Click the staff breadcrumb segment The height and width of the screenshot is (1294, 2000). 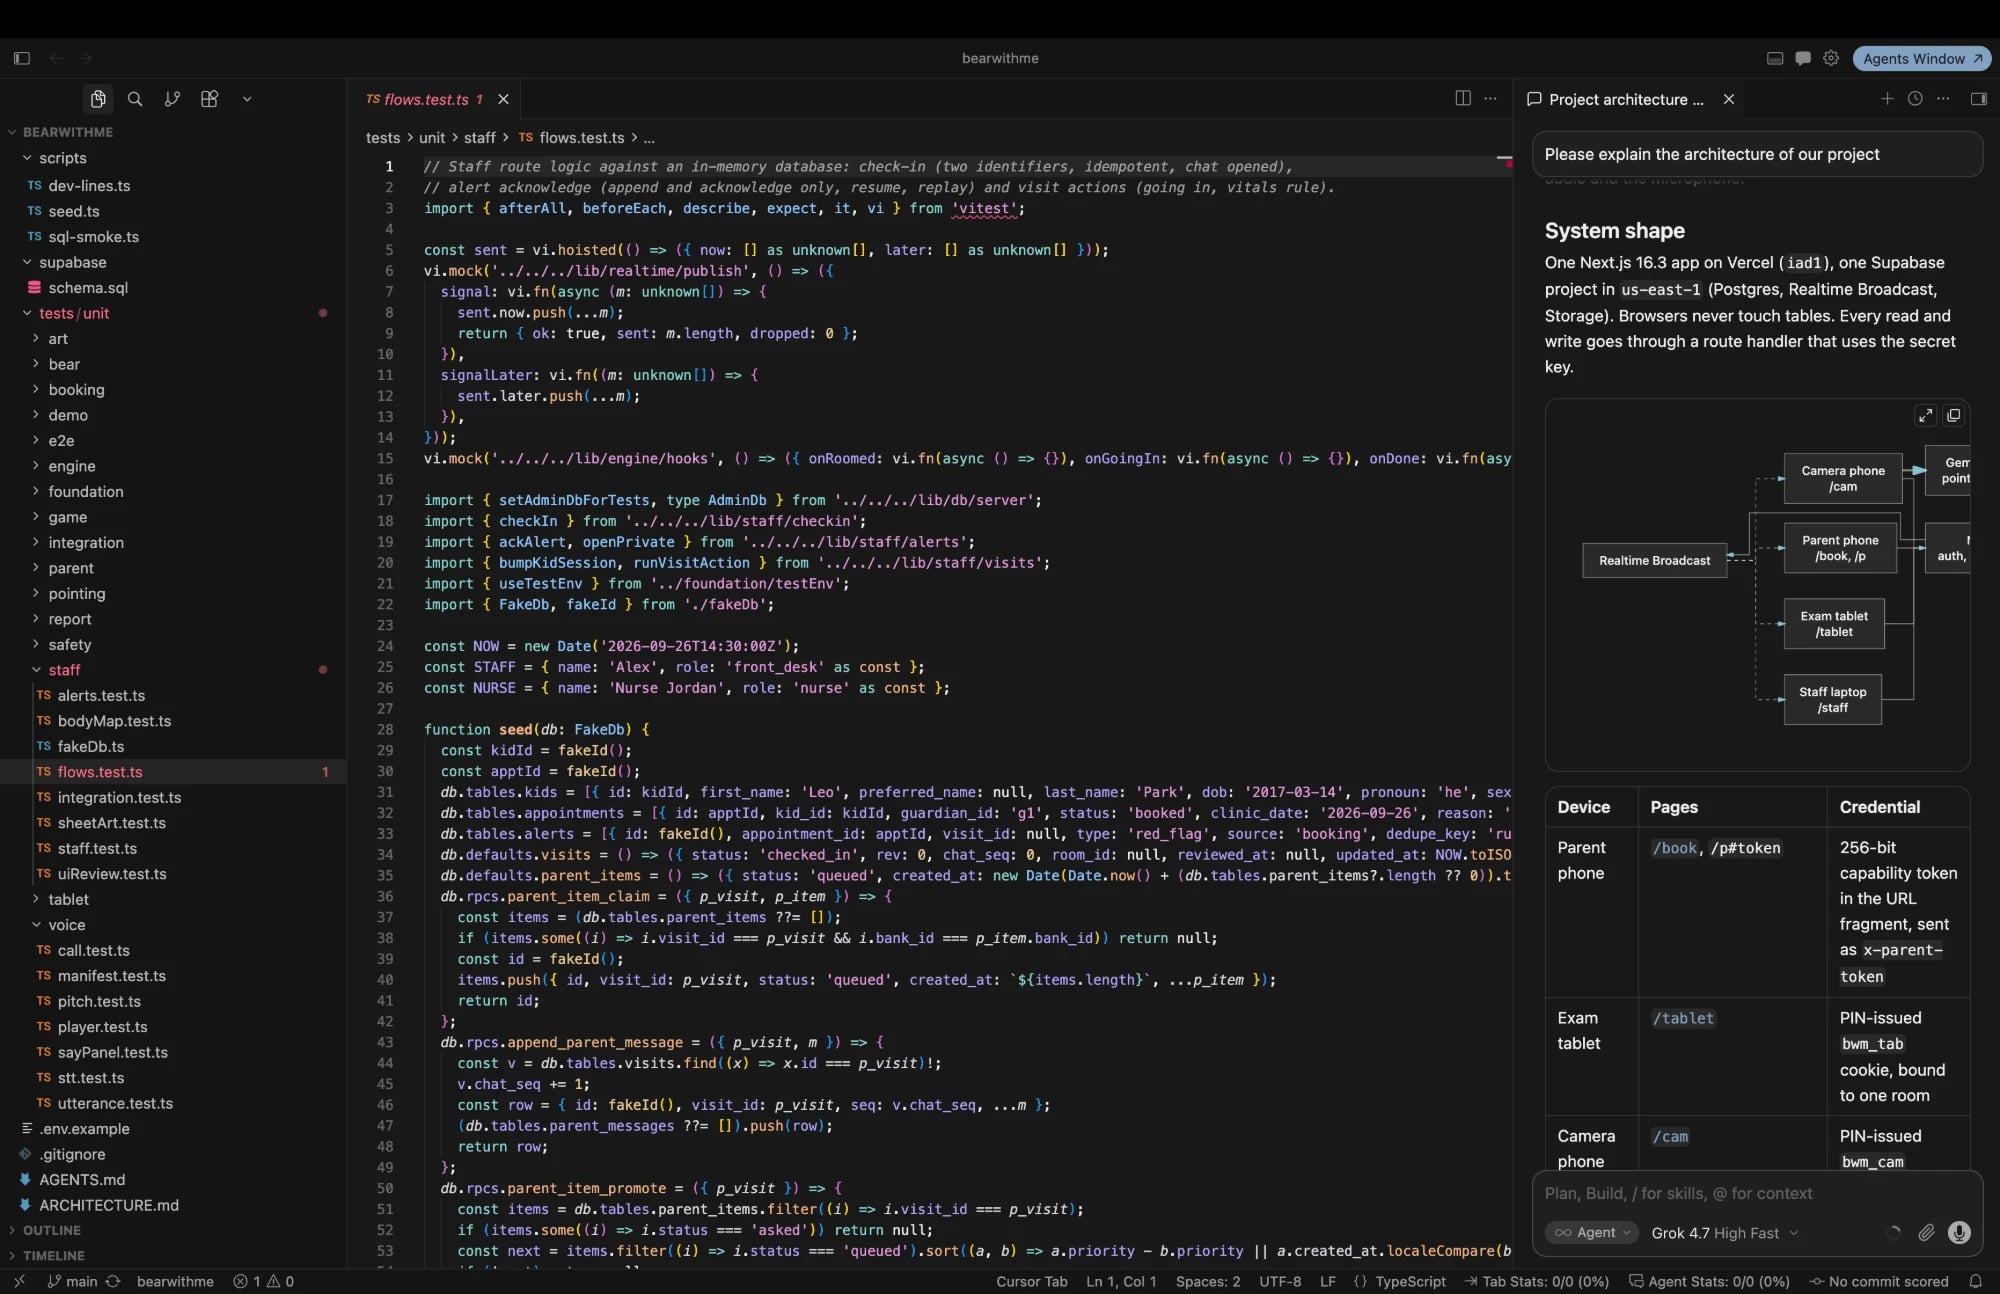coord(479,138)
